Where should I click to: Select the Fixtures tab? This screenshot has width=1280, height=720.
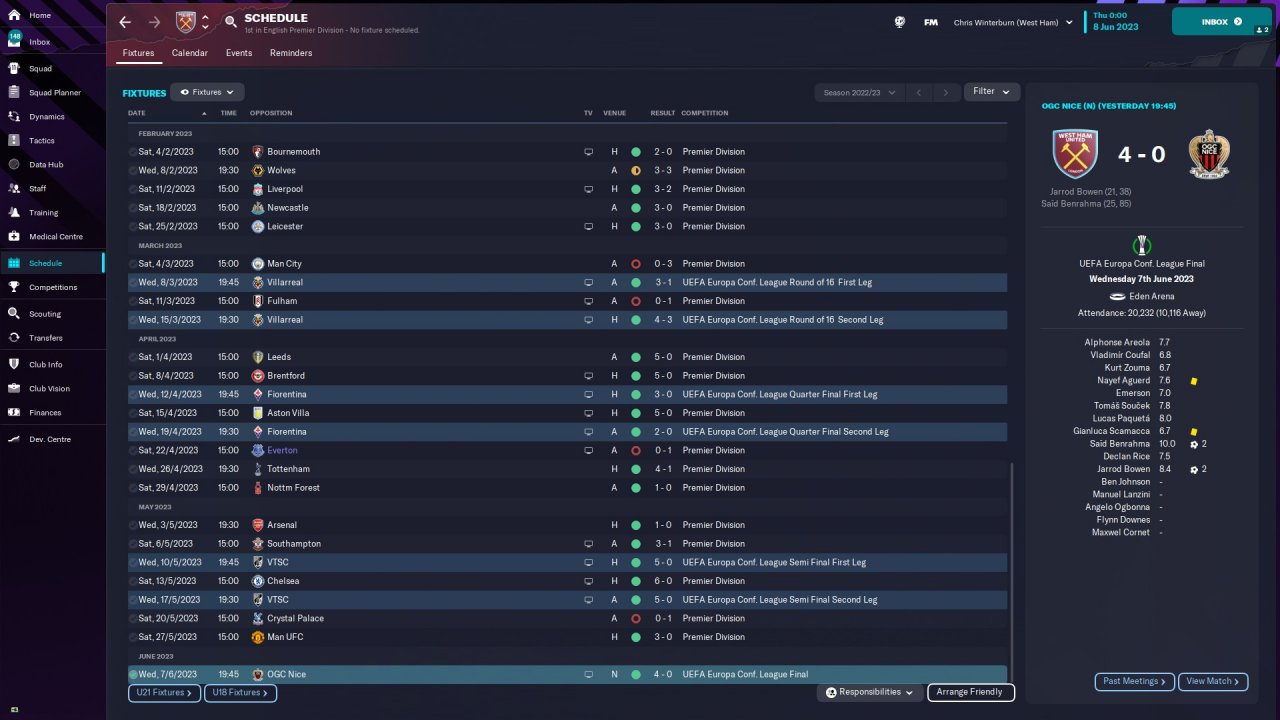(138, 53)
